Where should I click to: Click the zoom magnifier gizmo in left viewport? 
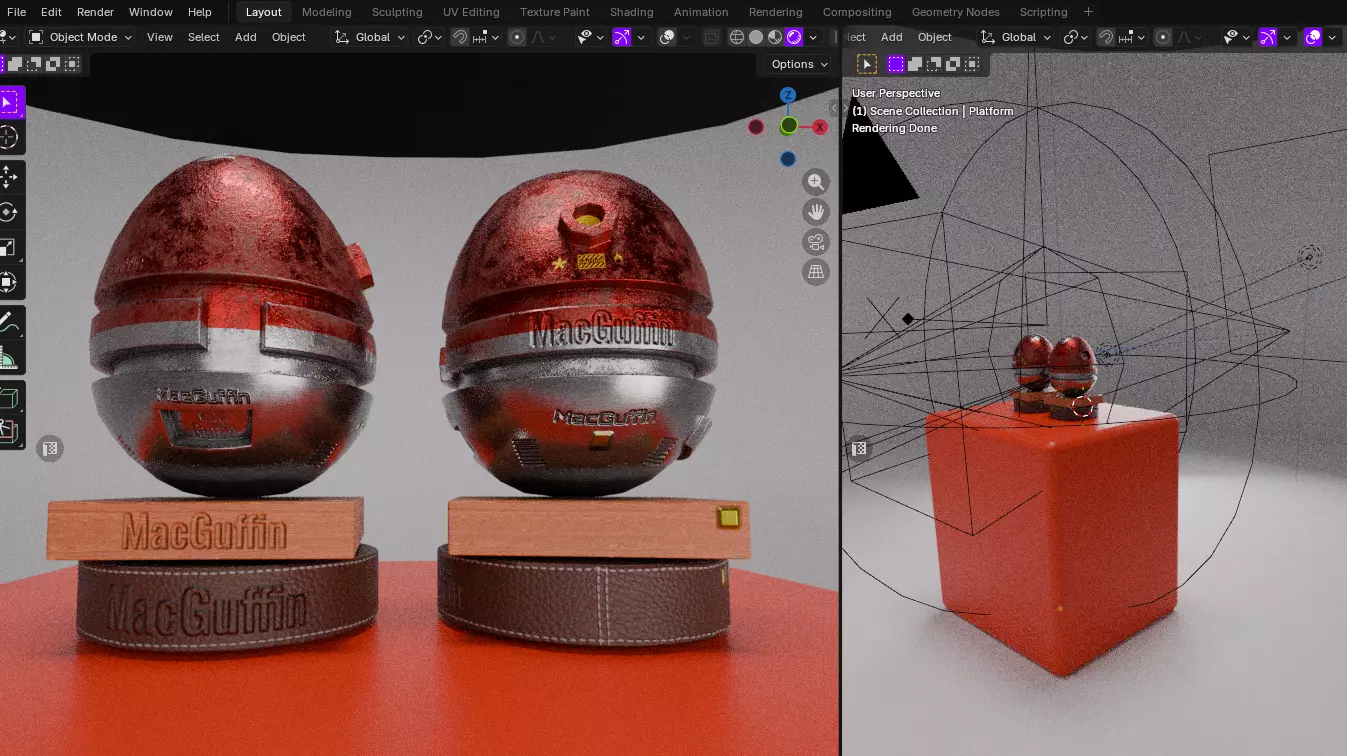[816, 182]
